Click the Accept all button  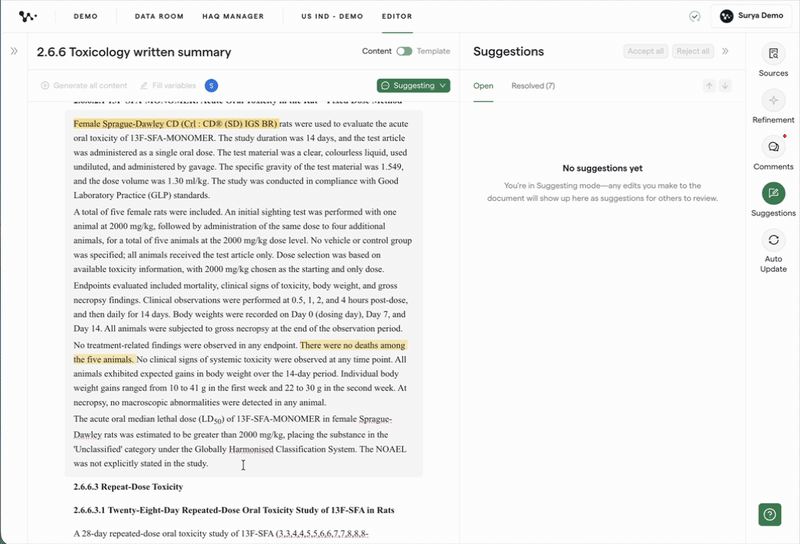click(x=645, y=51)
